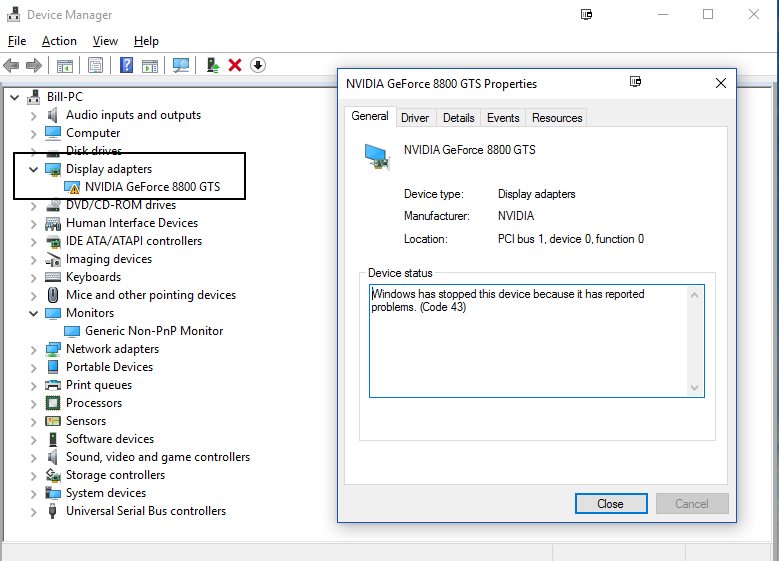
Task: Click the Device status scrollbar down arrow
Action: click(x=695, y=388)
